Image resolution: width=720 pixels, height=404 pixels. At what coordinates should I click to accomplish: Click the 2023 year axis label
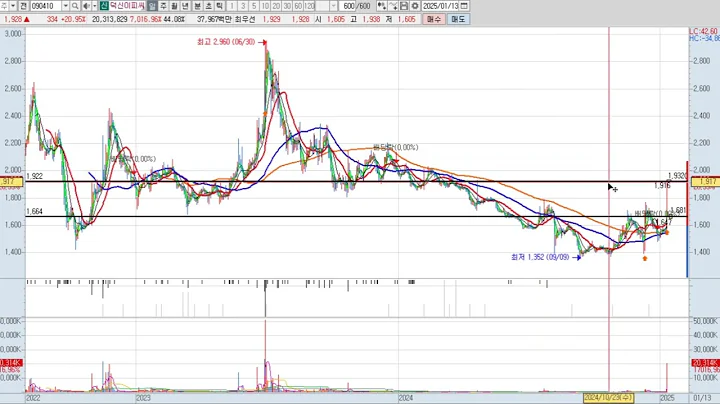[143, 398]
